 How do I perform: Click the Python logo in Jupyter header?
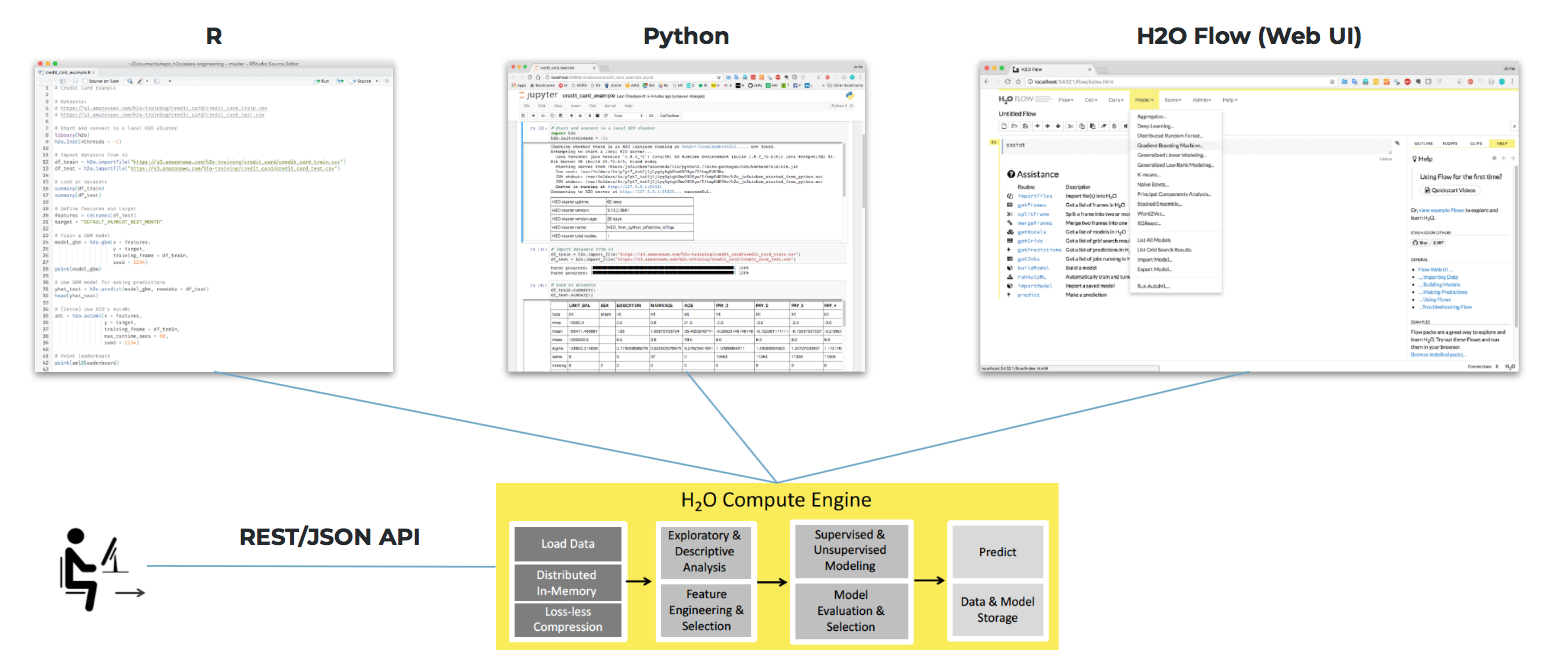click(x=848, y=95)
